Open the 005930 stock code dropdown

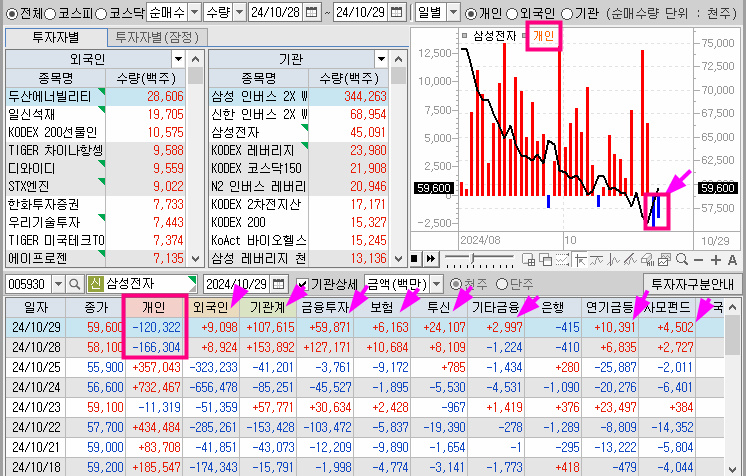click(x=58, y=284)
